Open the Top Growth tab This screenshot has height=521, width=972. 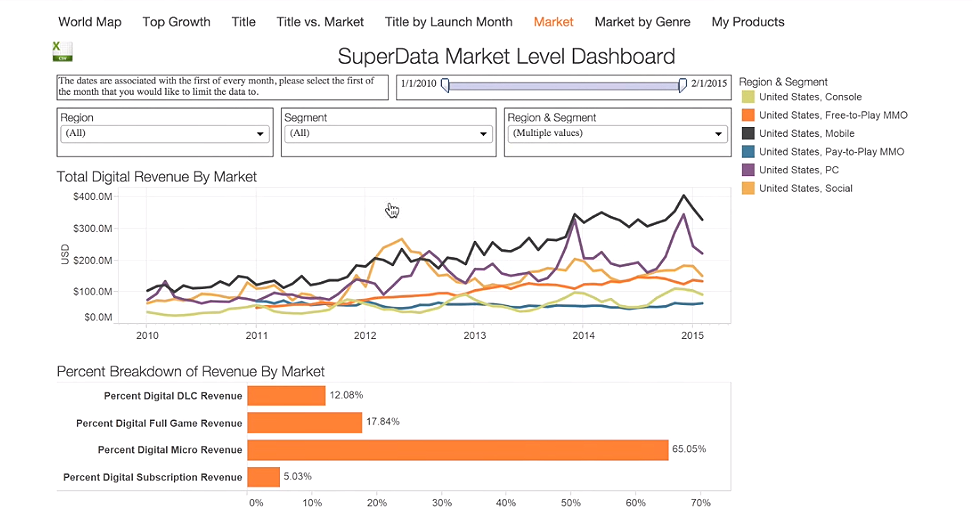(176, 21)
